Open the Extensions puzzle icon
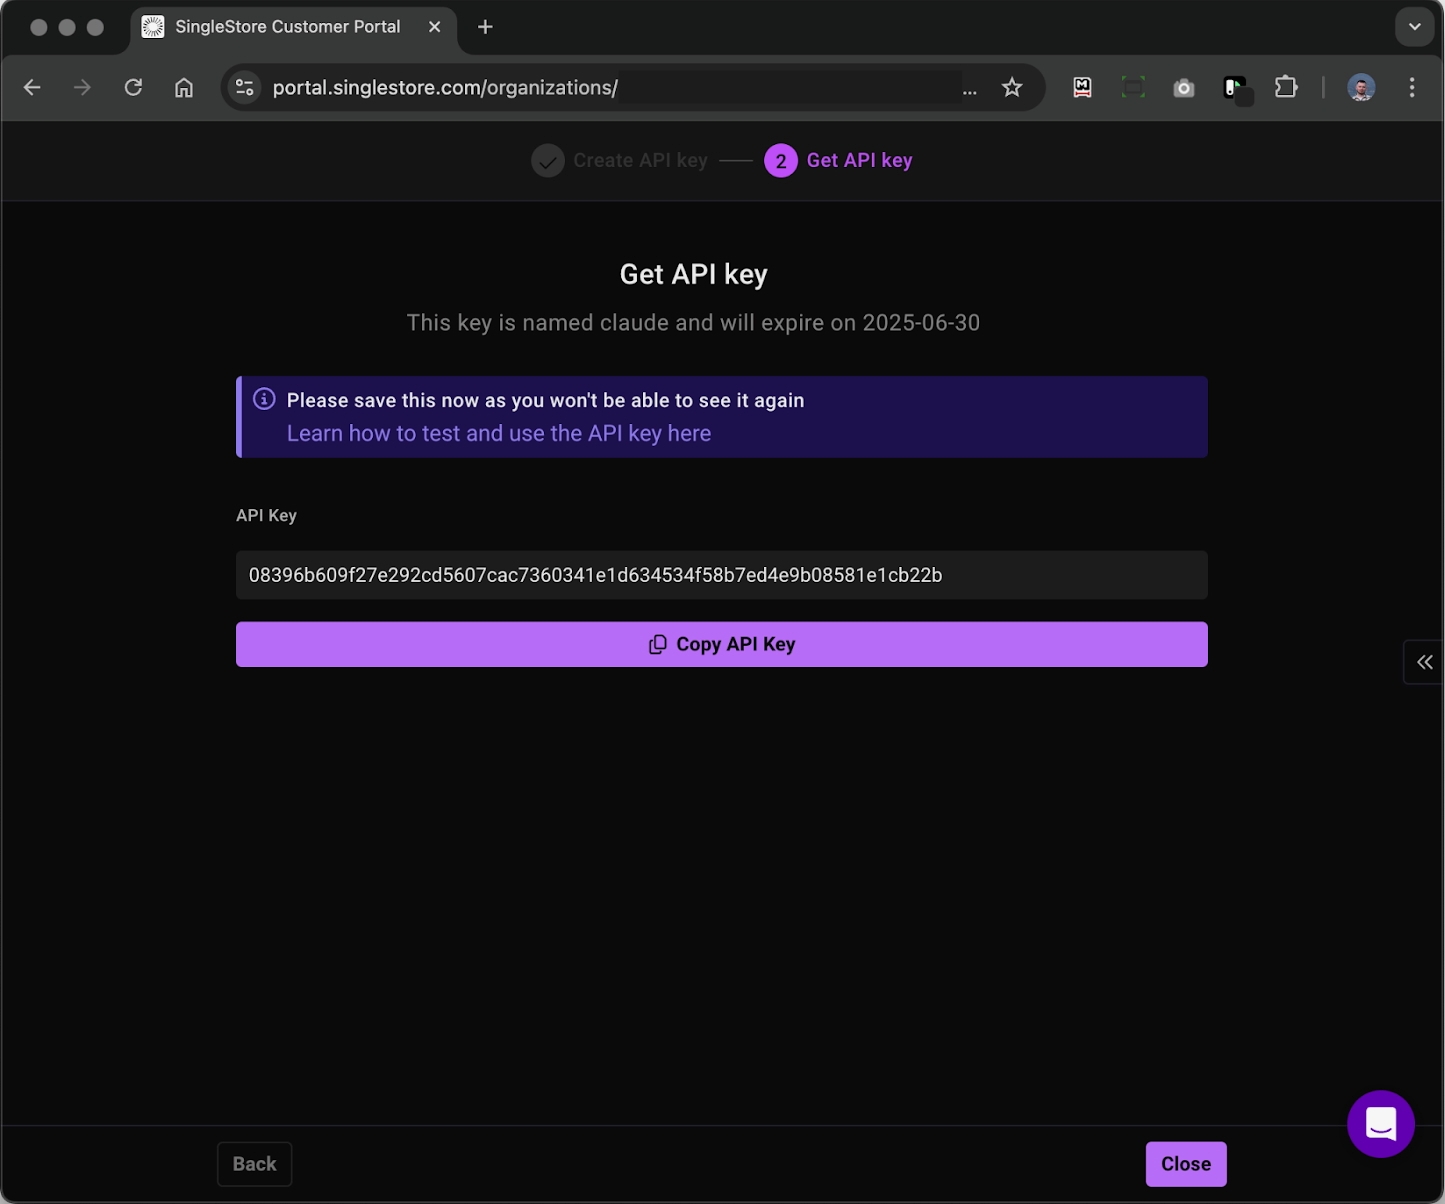Screen dimensions: 1445x1204 point(1286,88)
